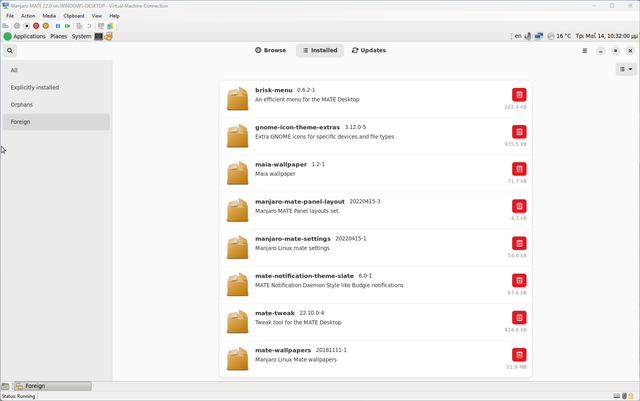Select the Foreign filter

(56, 122)
